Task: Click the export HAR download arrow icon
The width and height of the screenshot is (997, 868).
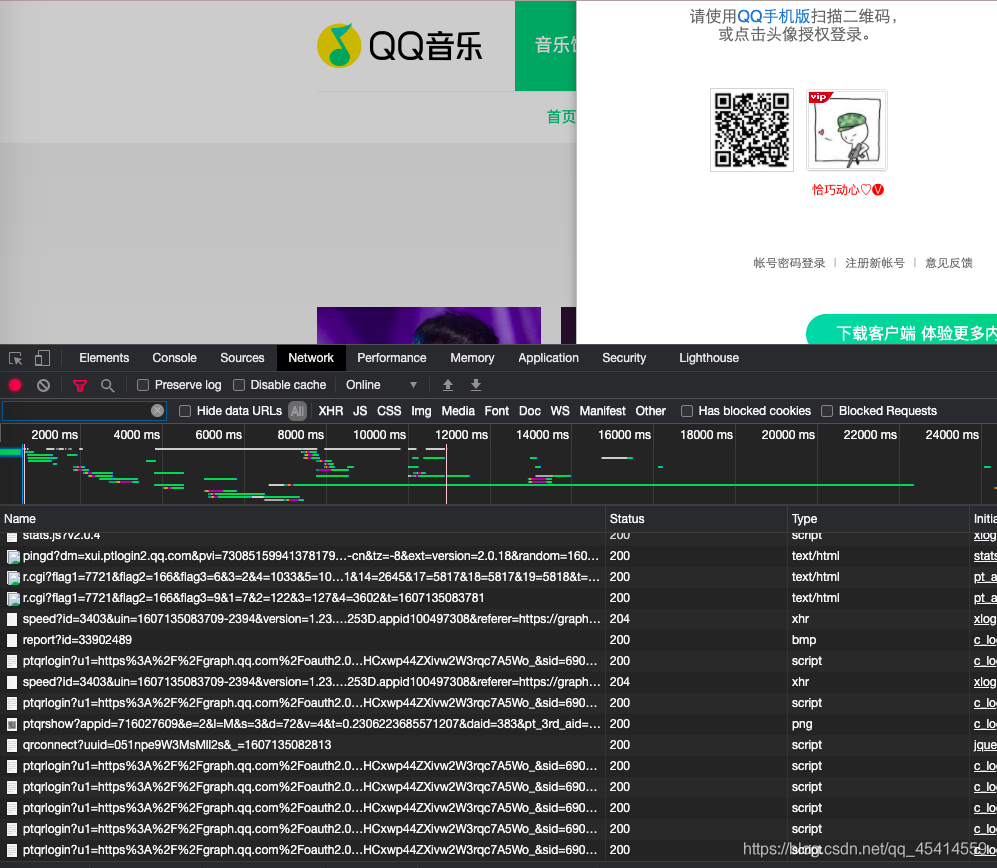Action: click(476, 385)
